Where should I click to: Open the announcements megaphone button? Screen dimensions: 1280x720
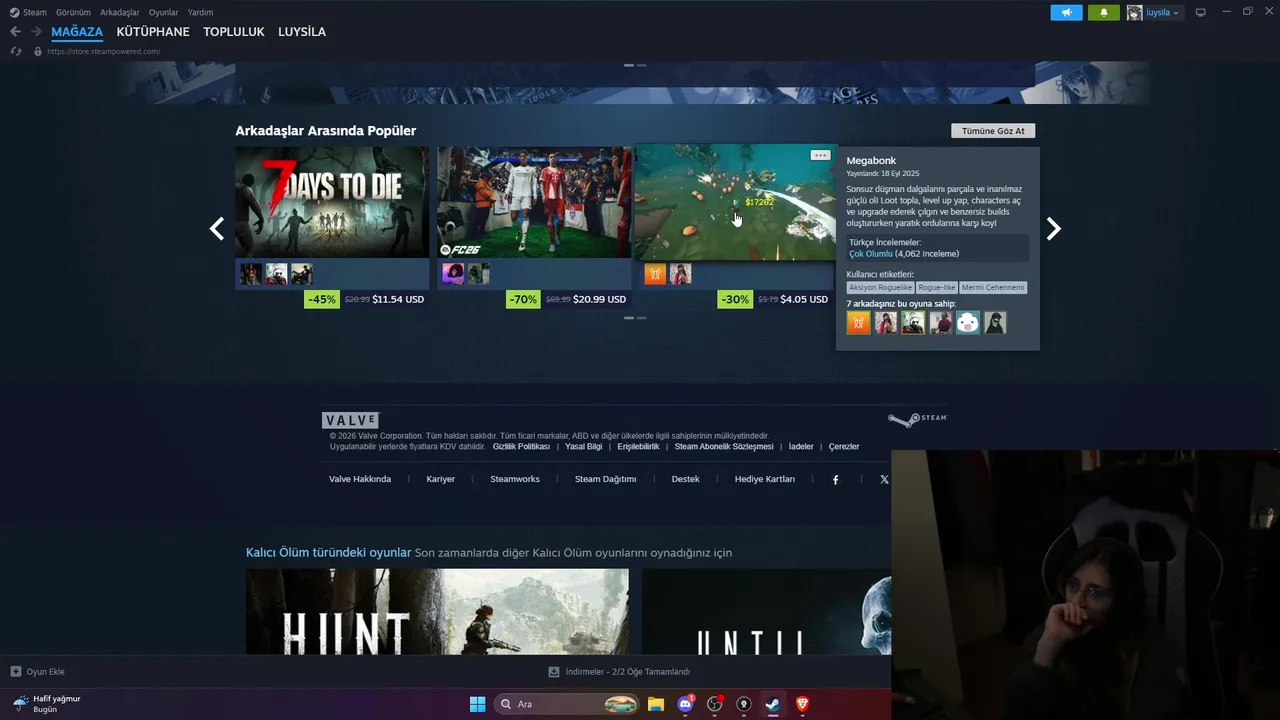(x=1066, y=12)
